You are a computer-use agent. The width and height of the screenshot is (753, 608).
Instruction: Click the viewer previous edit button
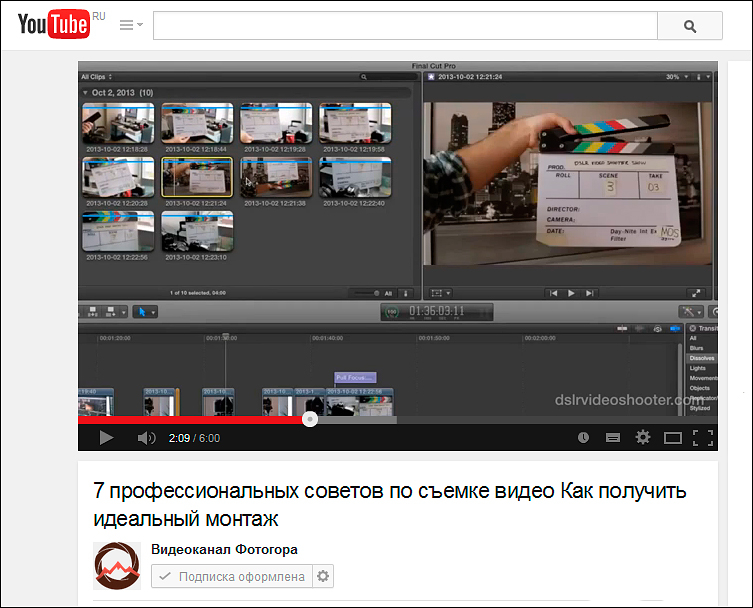click(553, 293)
